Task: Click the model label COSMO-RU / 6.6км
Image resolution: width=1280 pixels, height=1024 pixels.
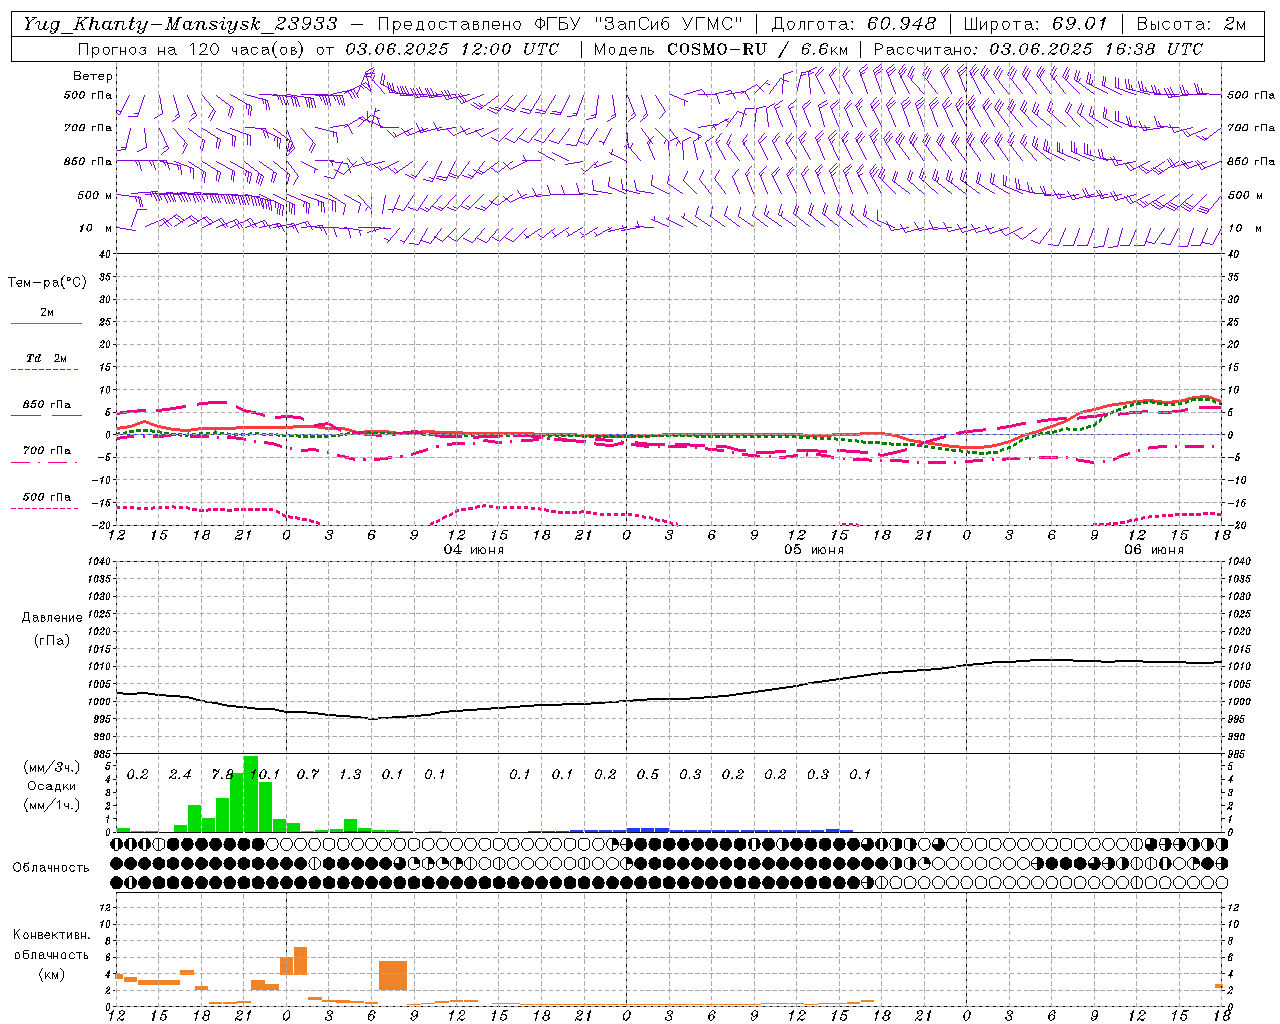Action: coord(758,49)
